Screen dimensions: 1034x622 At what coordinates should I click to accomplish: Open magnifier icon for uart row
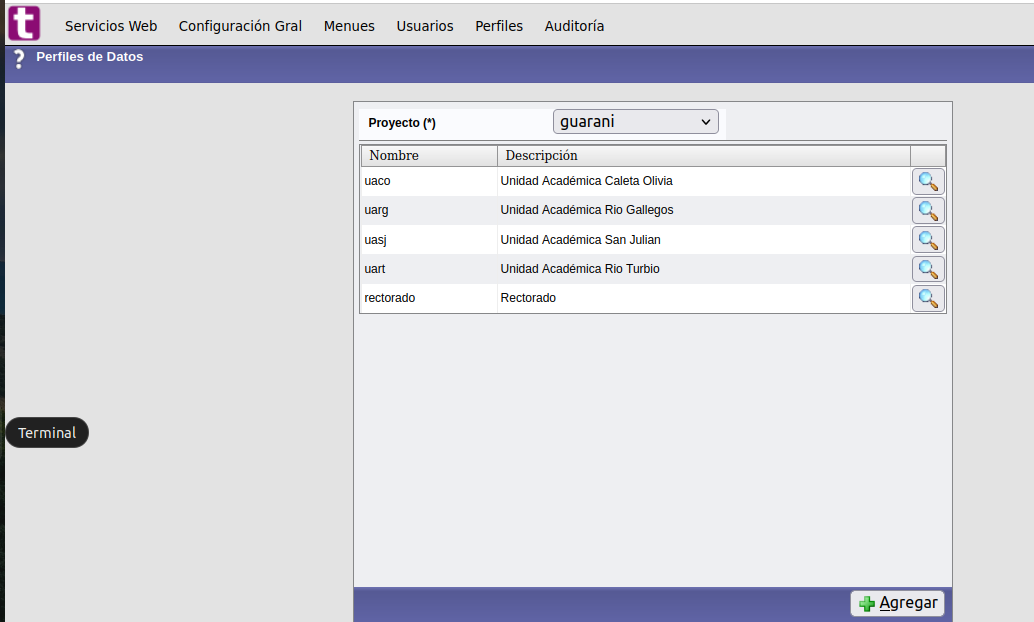[928, 269]
